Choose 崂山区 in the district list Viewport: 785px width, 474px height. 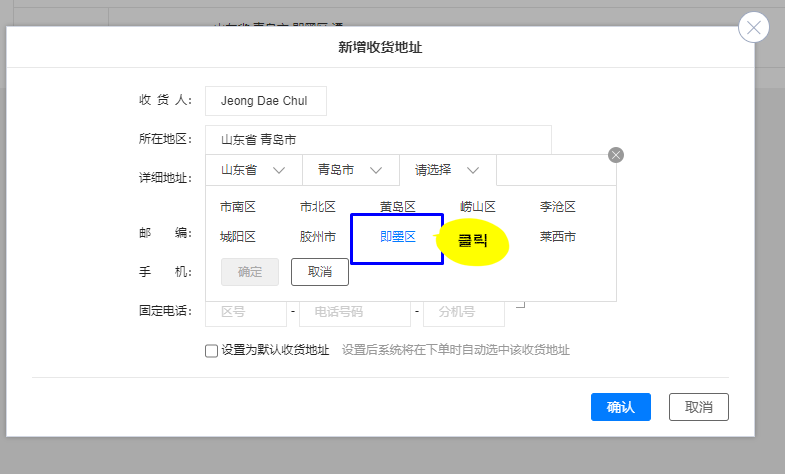tap(478, 207)
